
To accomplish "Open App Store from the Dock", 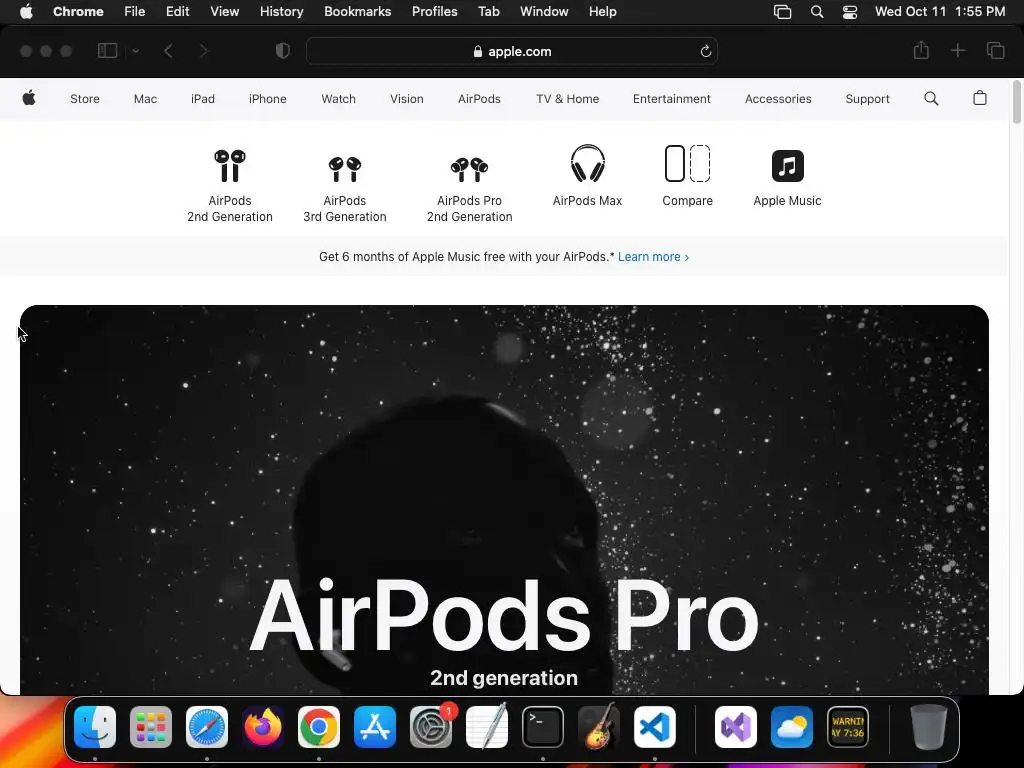I will 375,727.
